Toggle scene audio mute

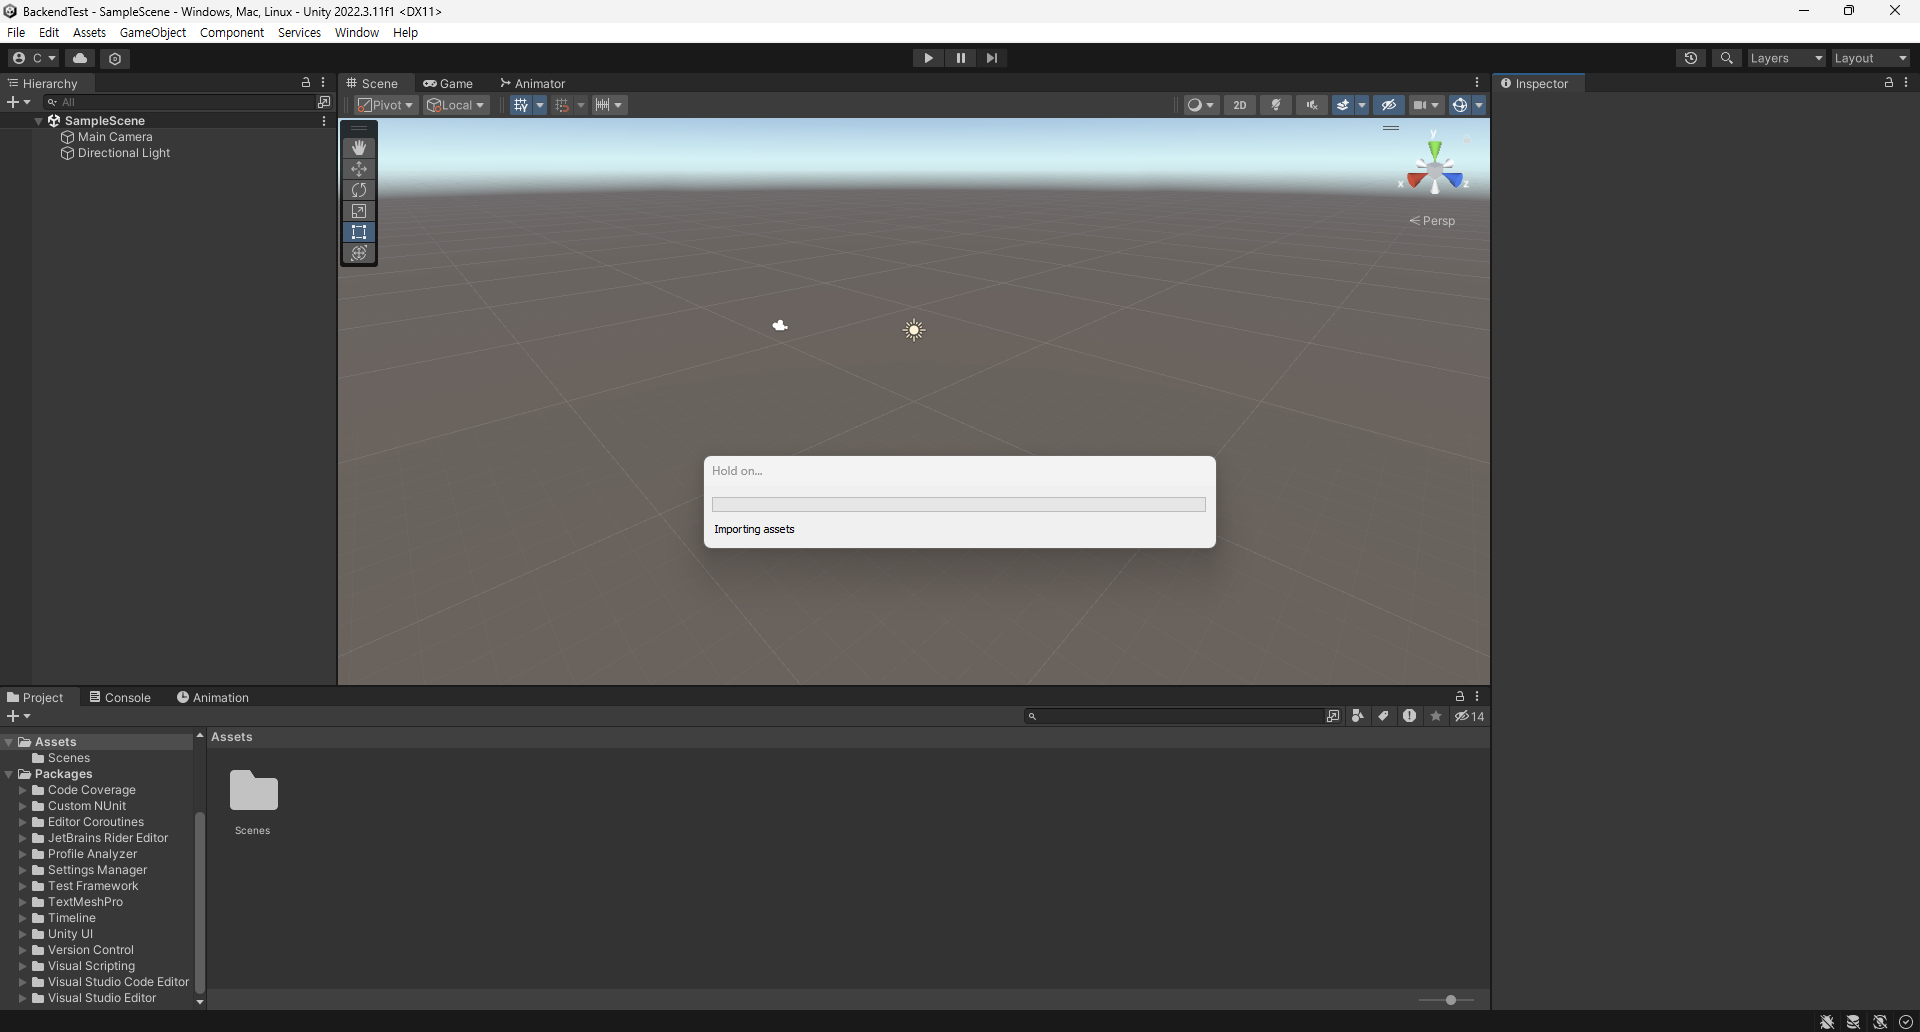(1312, 105)
